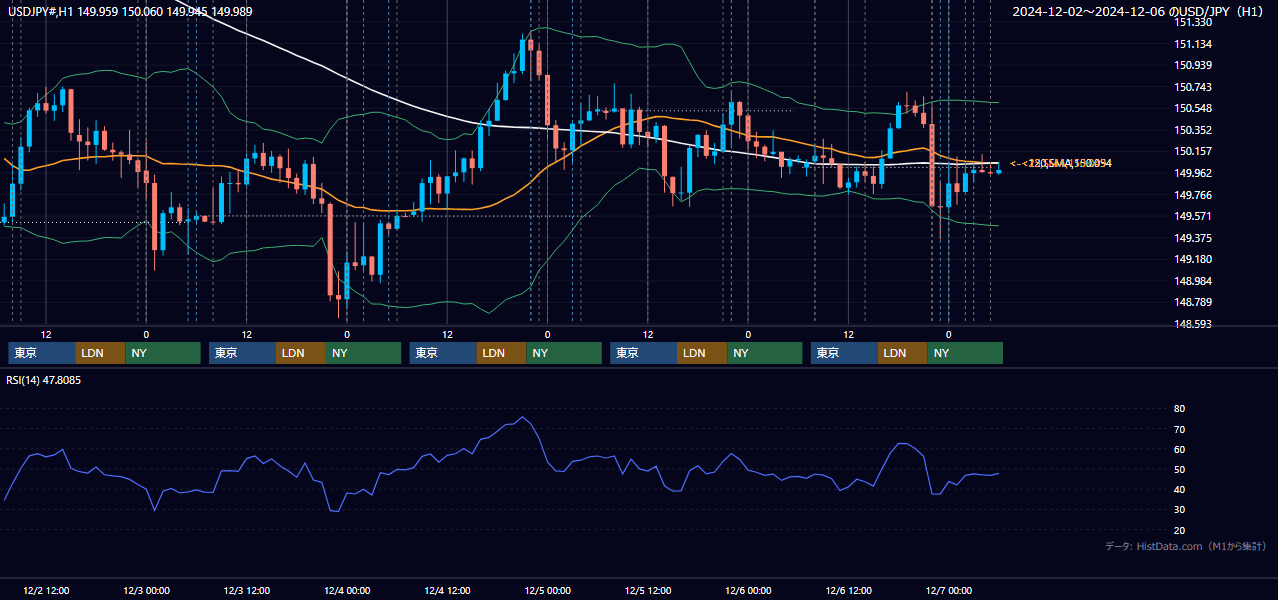Screen dimensions: 1278x600
Task: Click price axis value 149.766
Action: click(x=1193, y=195)
